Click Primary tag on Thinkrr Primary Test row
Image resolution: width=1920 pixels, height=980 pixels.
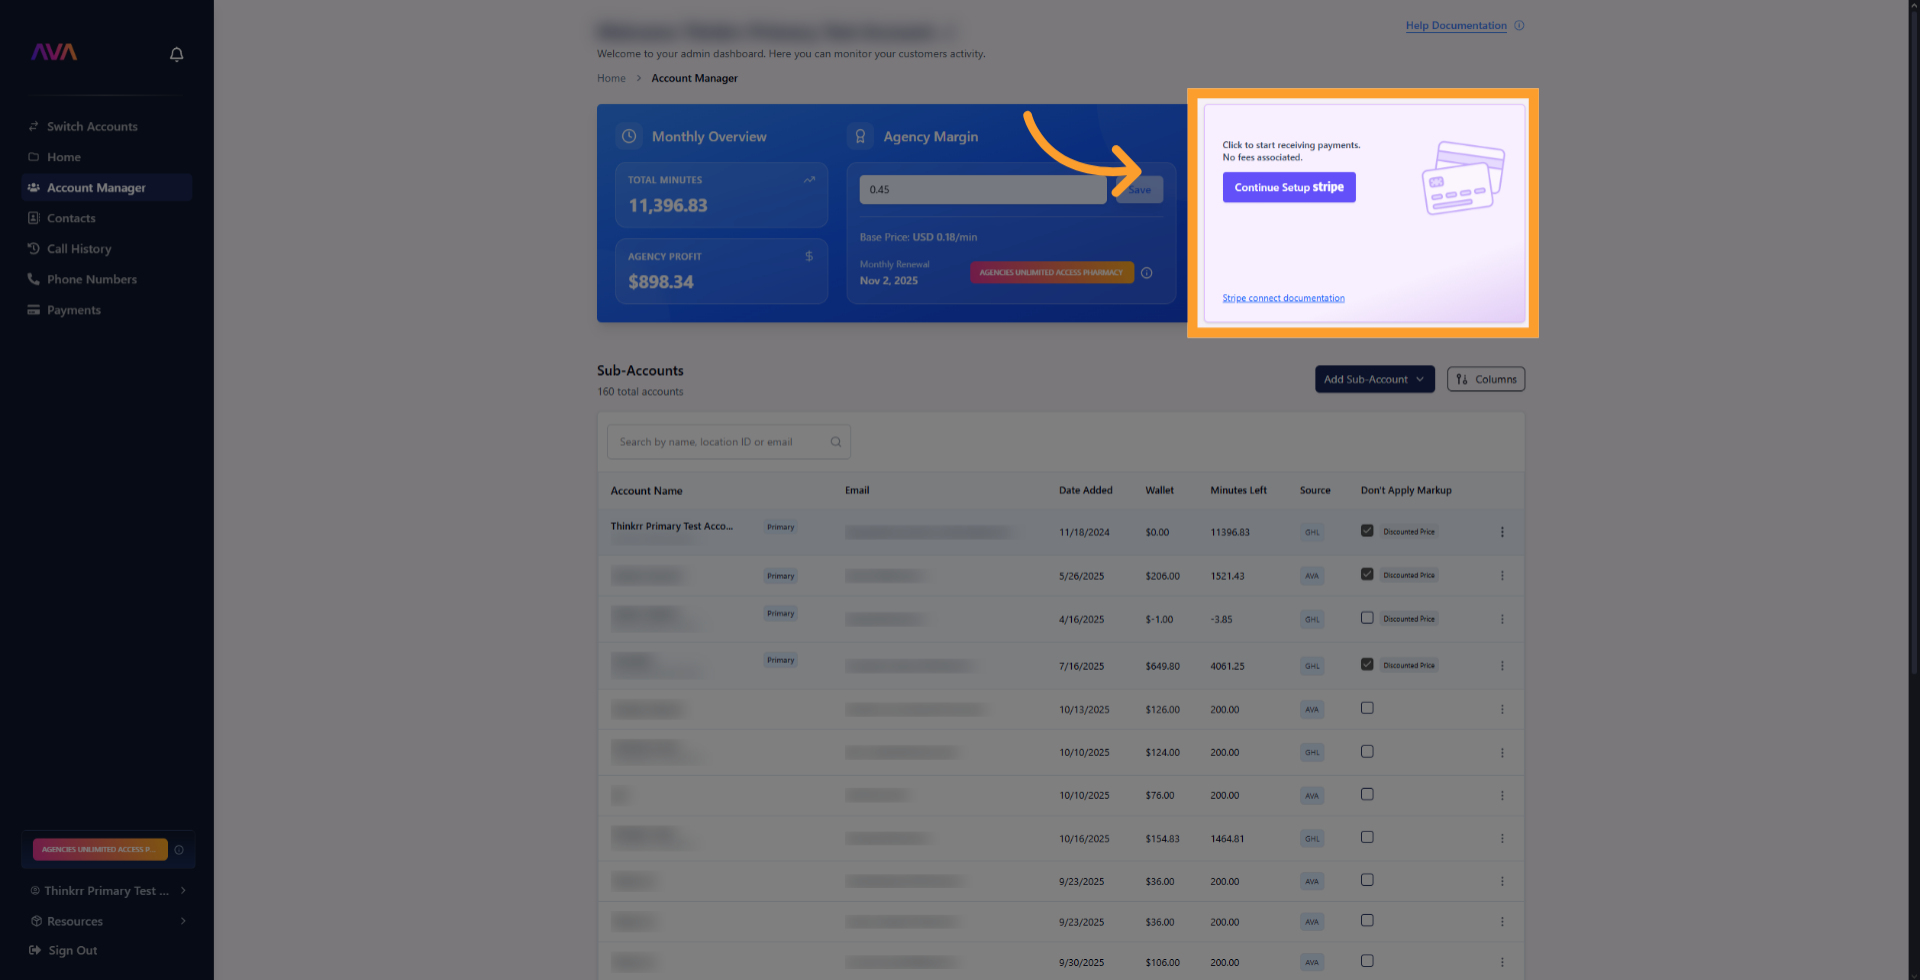coord(780,527)
